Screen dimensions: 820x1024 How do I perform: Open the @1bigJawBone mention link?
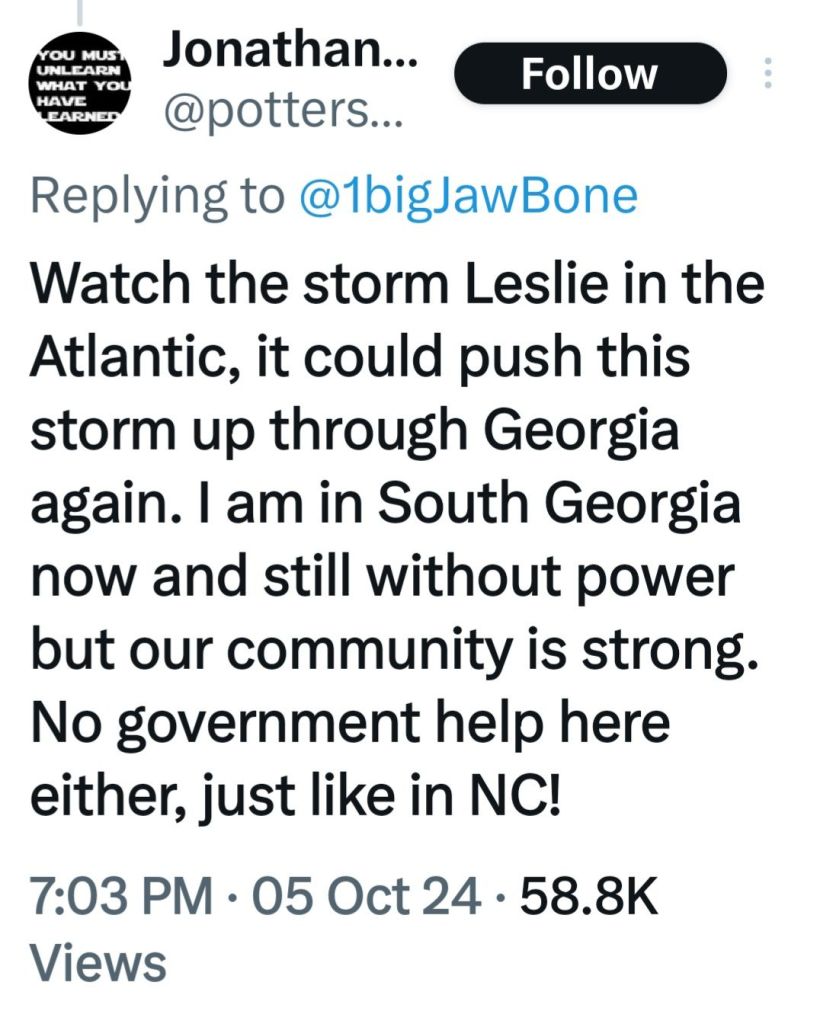(x=467, y=195)
